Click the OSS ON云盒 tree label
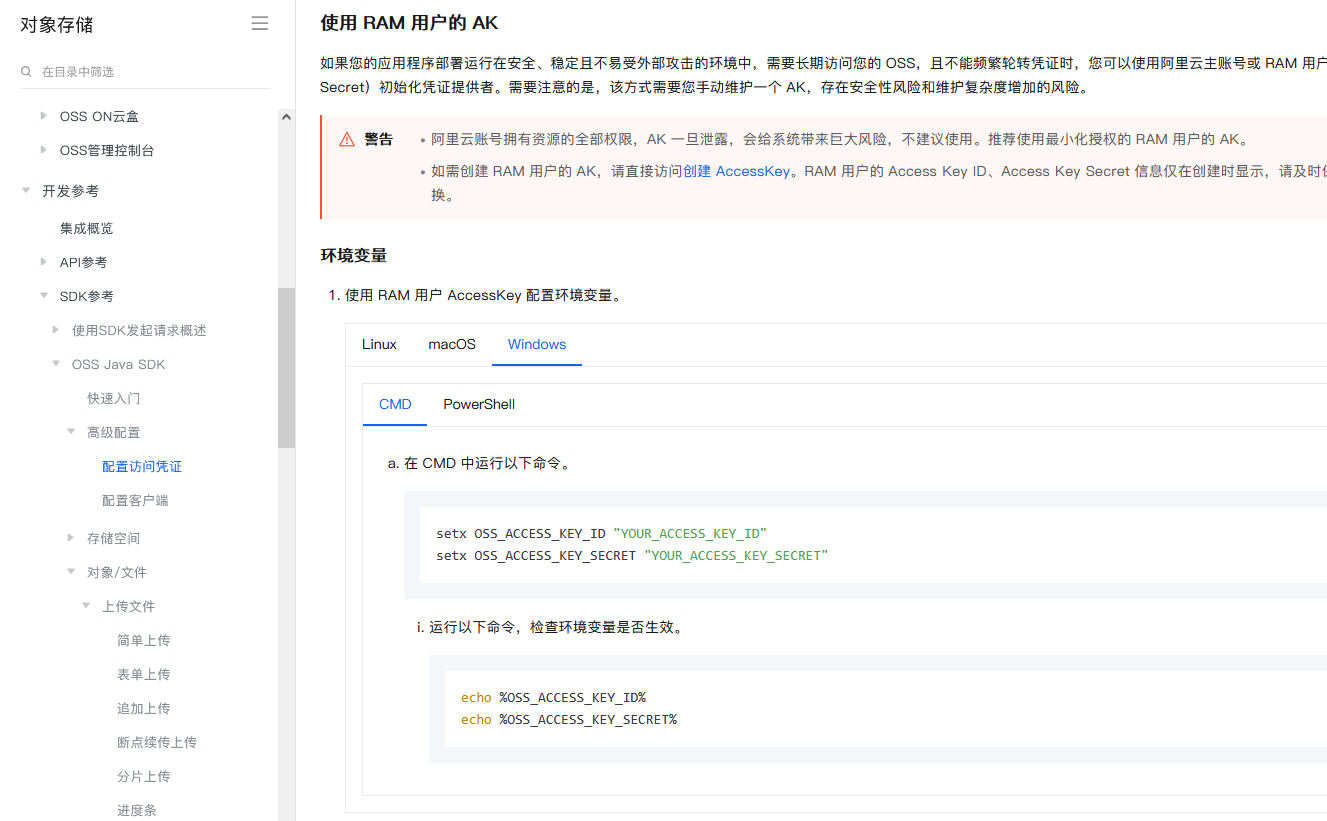The image size is (1327, 821). point(99,116)
